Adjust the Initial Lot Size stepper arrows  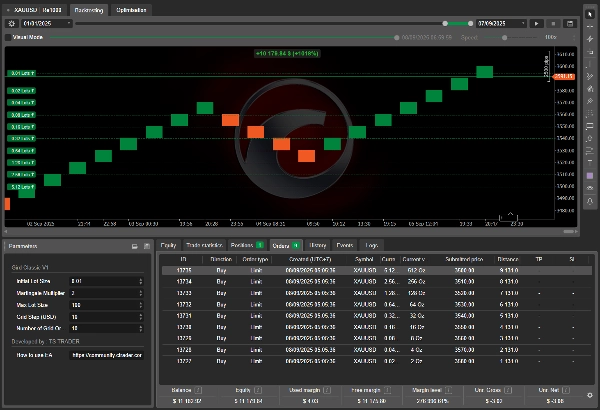click(x=141, y=281)
